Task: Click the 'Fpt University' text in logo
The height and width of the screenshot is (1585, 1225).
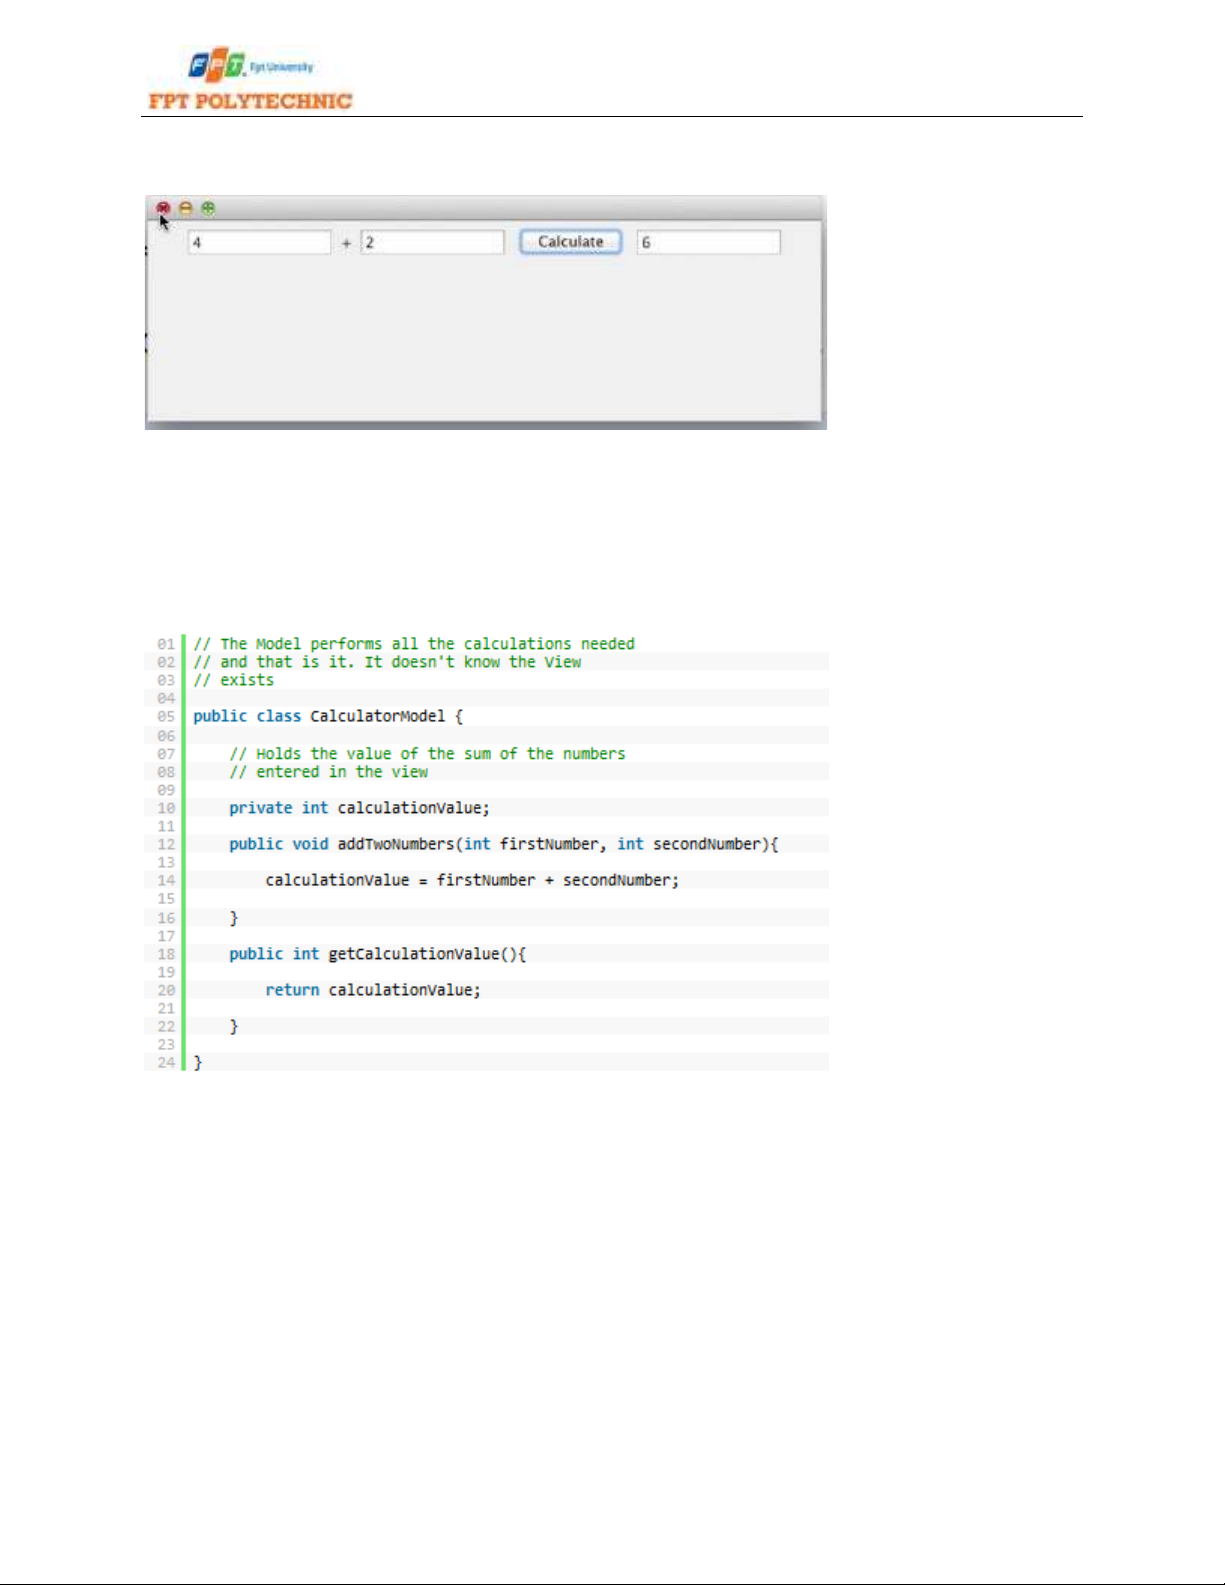Action: coord(282,67)
